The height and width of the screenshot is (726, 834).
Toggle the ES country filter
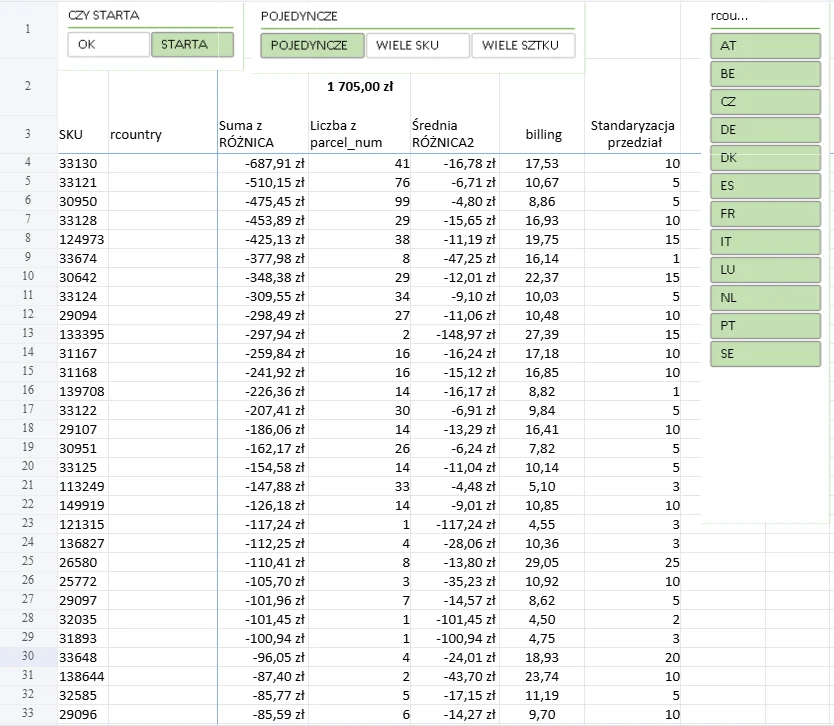tap(765, 186)
